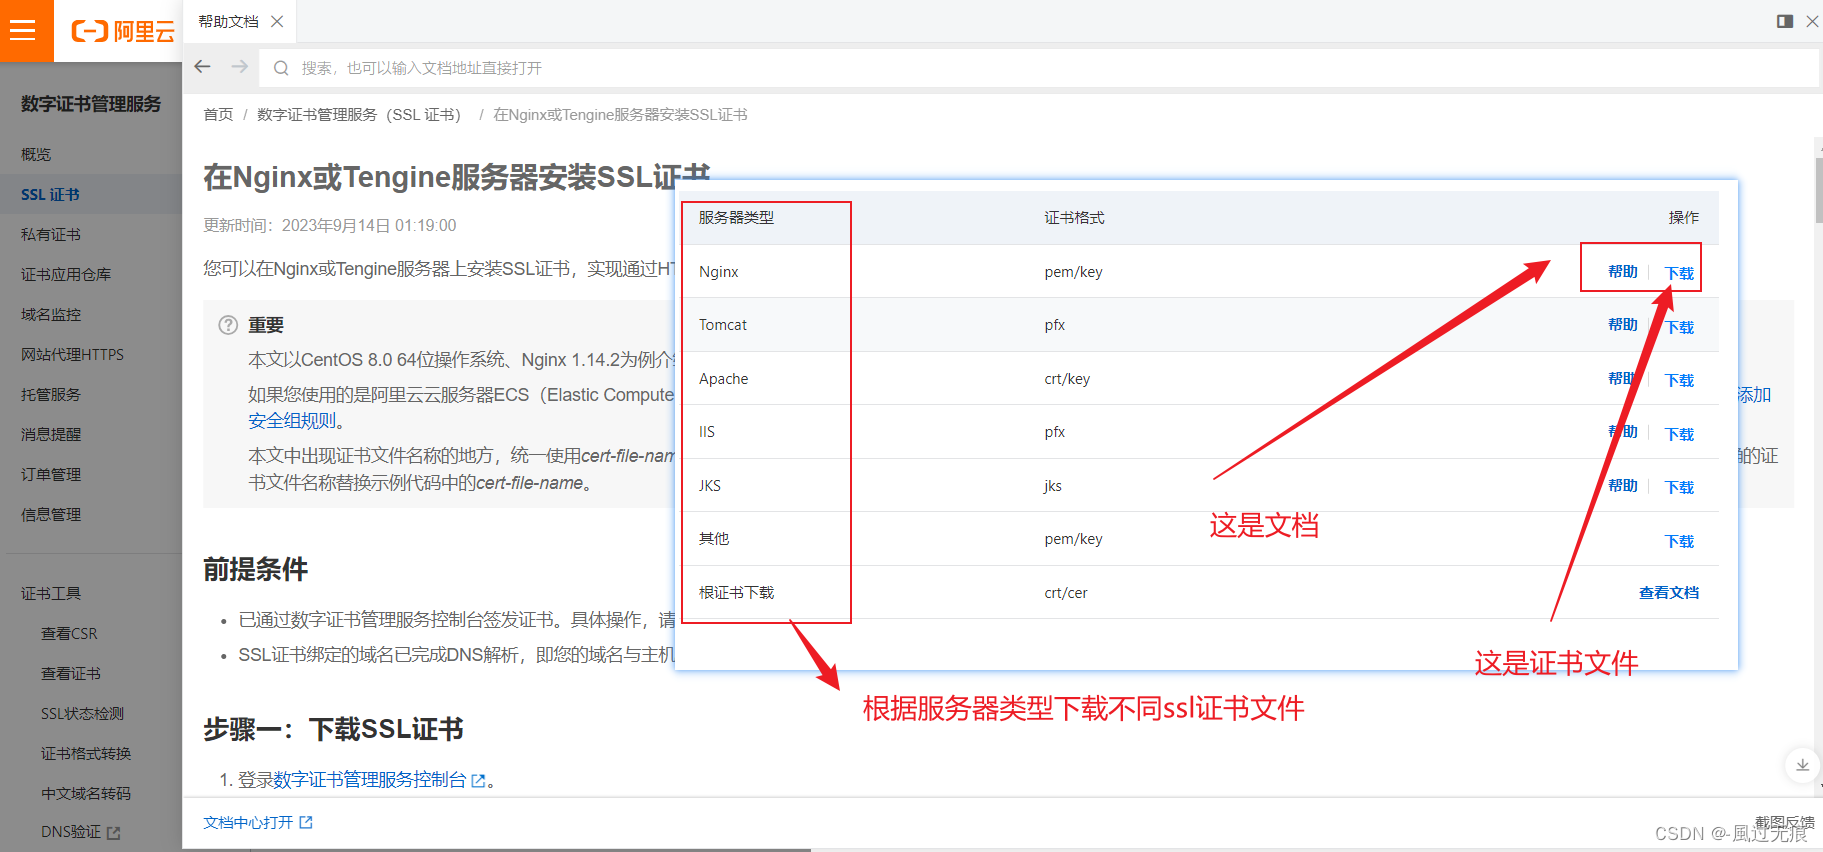Open 域名监控 in the sidebar
Image resolution: width=1823 pixels, height=852 pixels.
[x=51, y=314]
